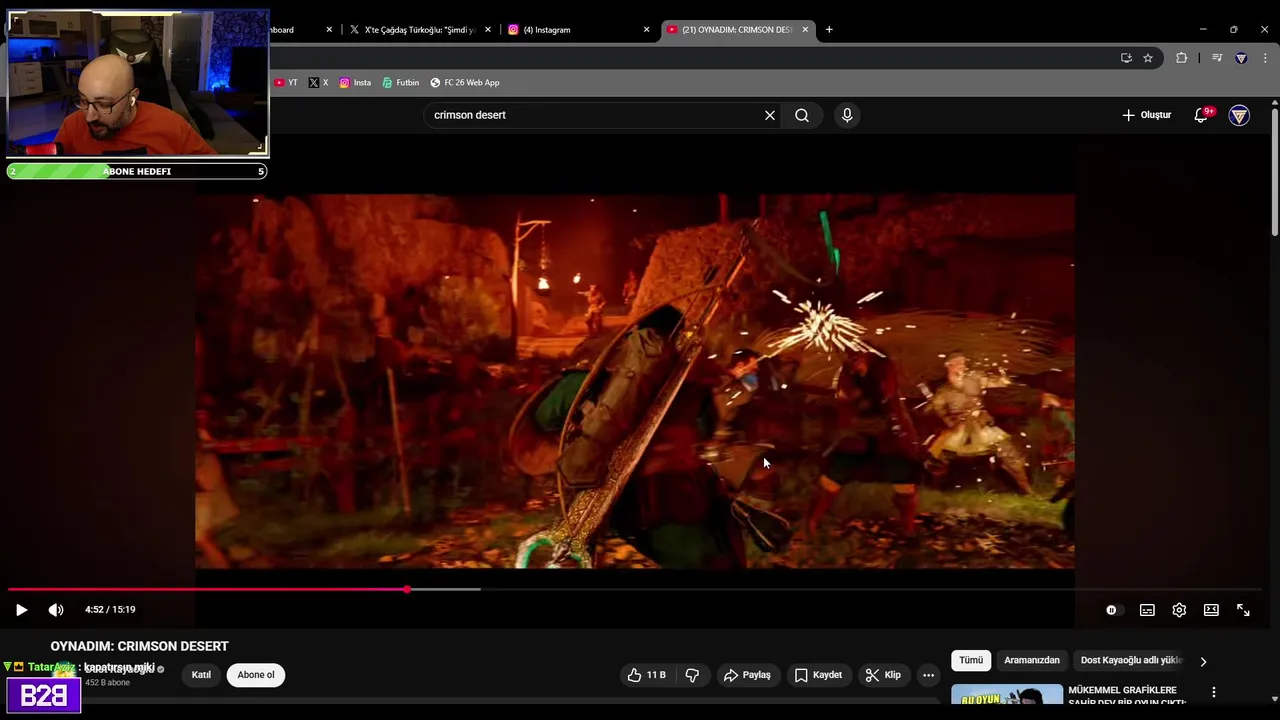Open the YT bookmark

(x=286, y=83)
